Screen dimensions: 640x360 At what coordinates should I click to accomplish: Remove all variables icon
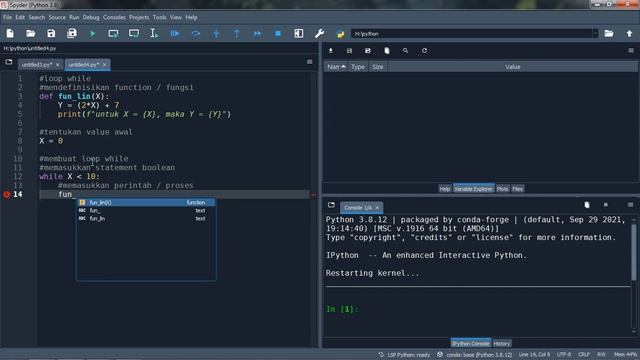pos(387,51)
